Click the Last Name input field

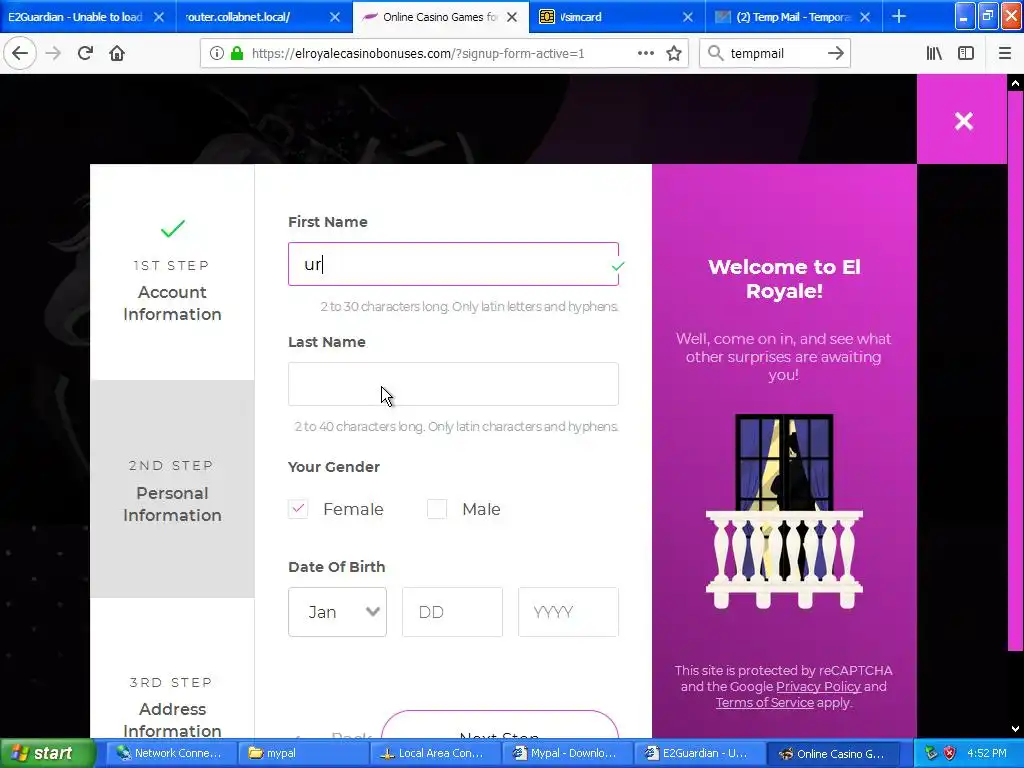(453, 384)
